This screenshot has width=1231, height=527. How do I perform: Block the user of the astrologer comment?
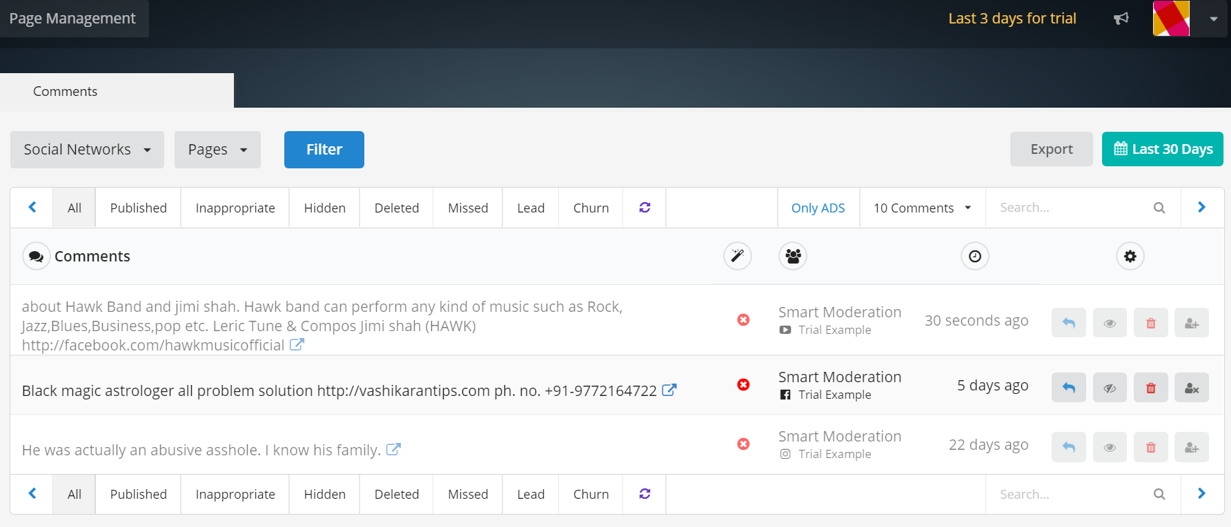tap(1191, 387)
